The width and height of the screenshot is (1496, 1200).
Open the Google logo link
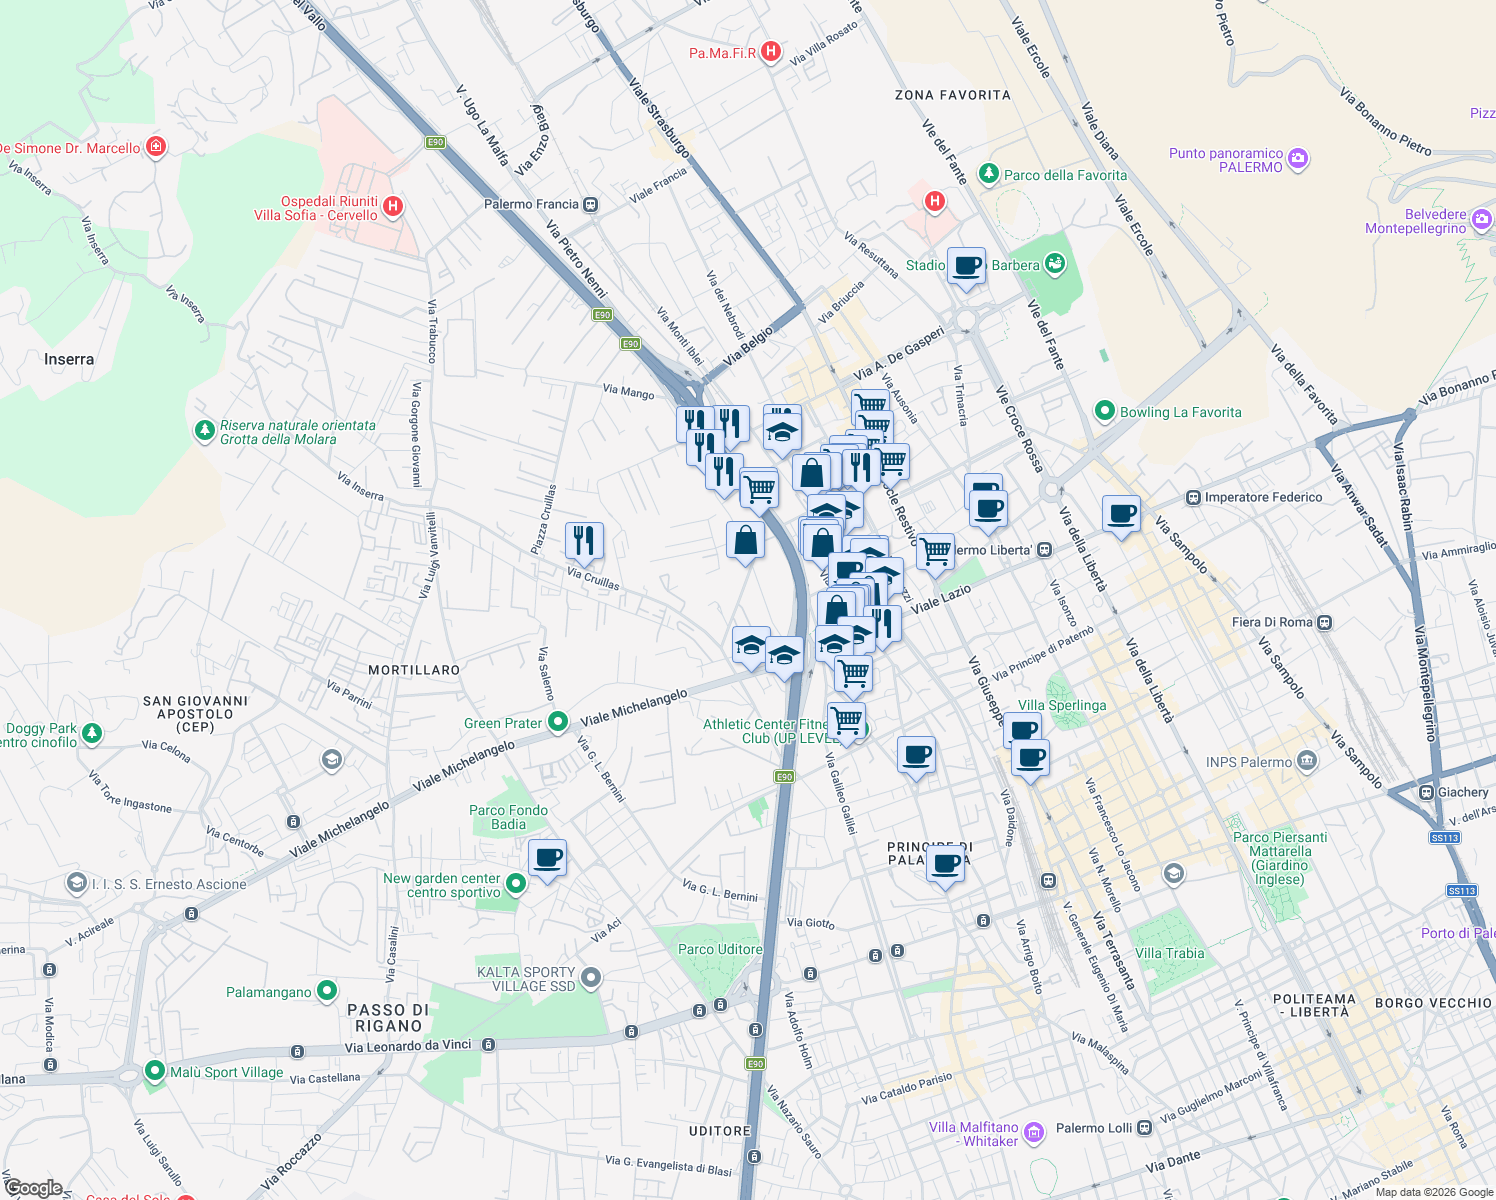pos(35,1188)
